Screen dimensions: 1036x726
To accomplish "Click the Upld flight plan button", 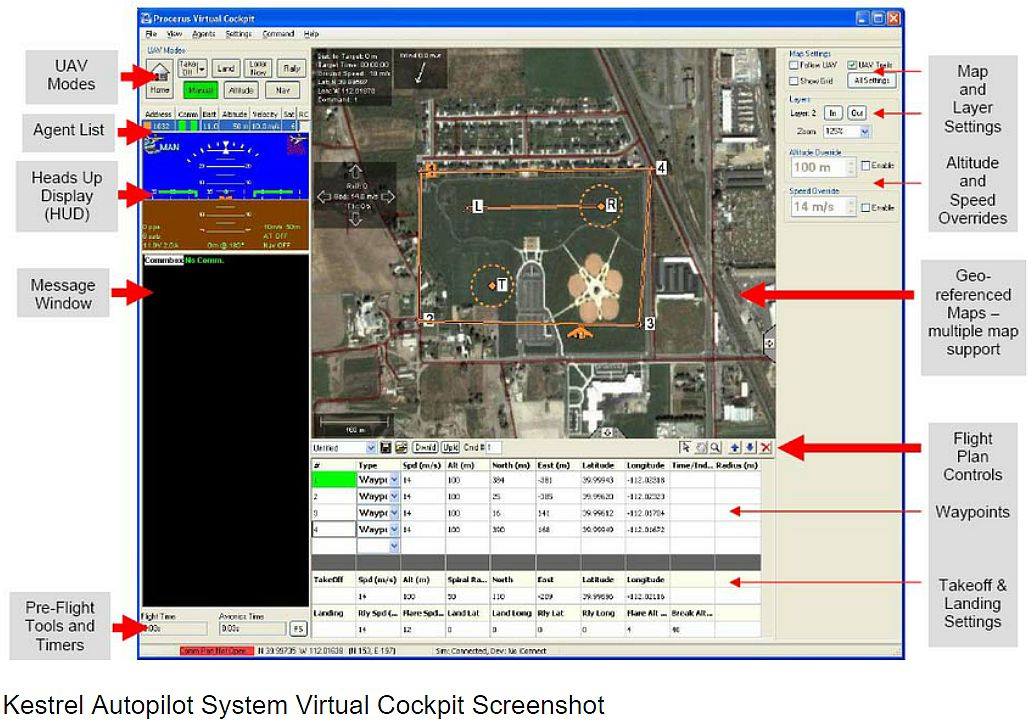I will pyautogui.click(x=451, y=447).
